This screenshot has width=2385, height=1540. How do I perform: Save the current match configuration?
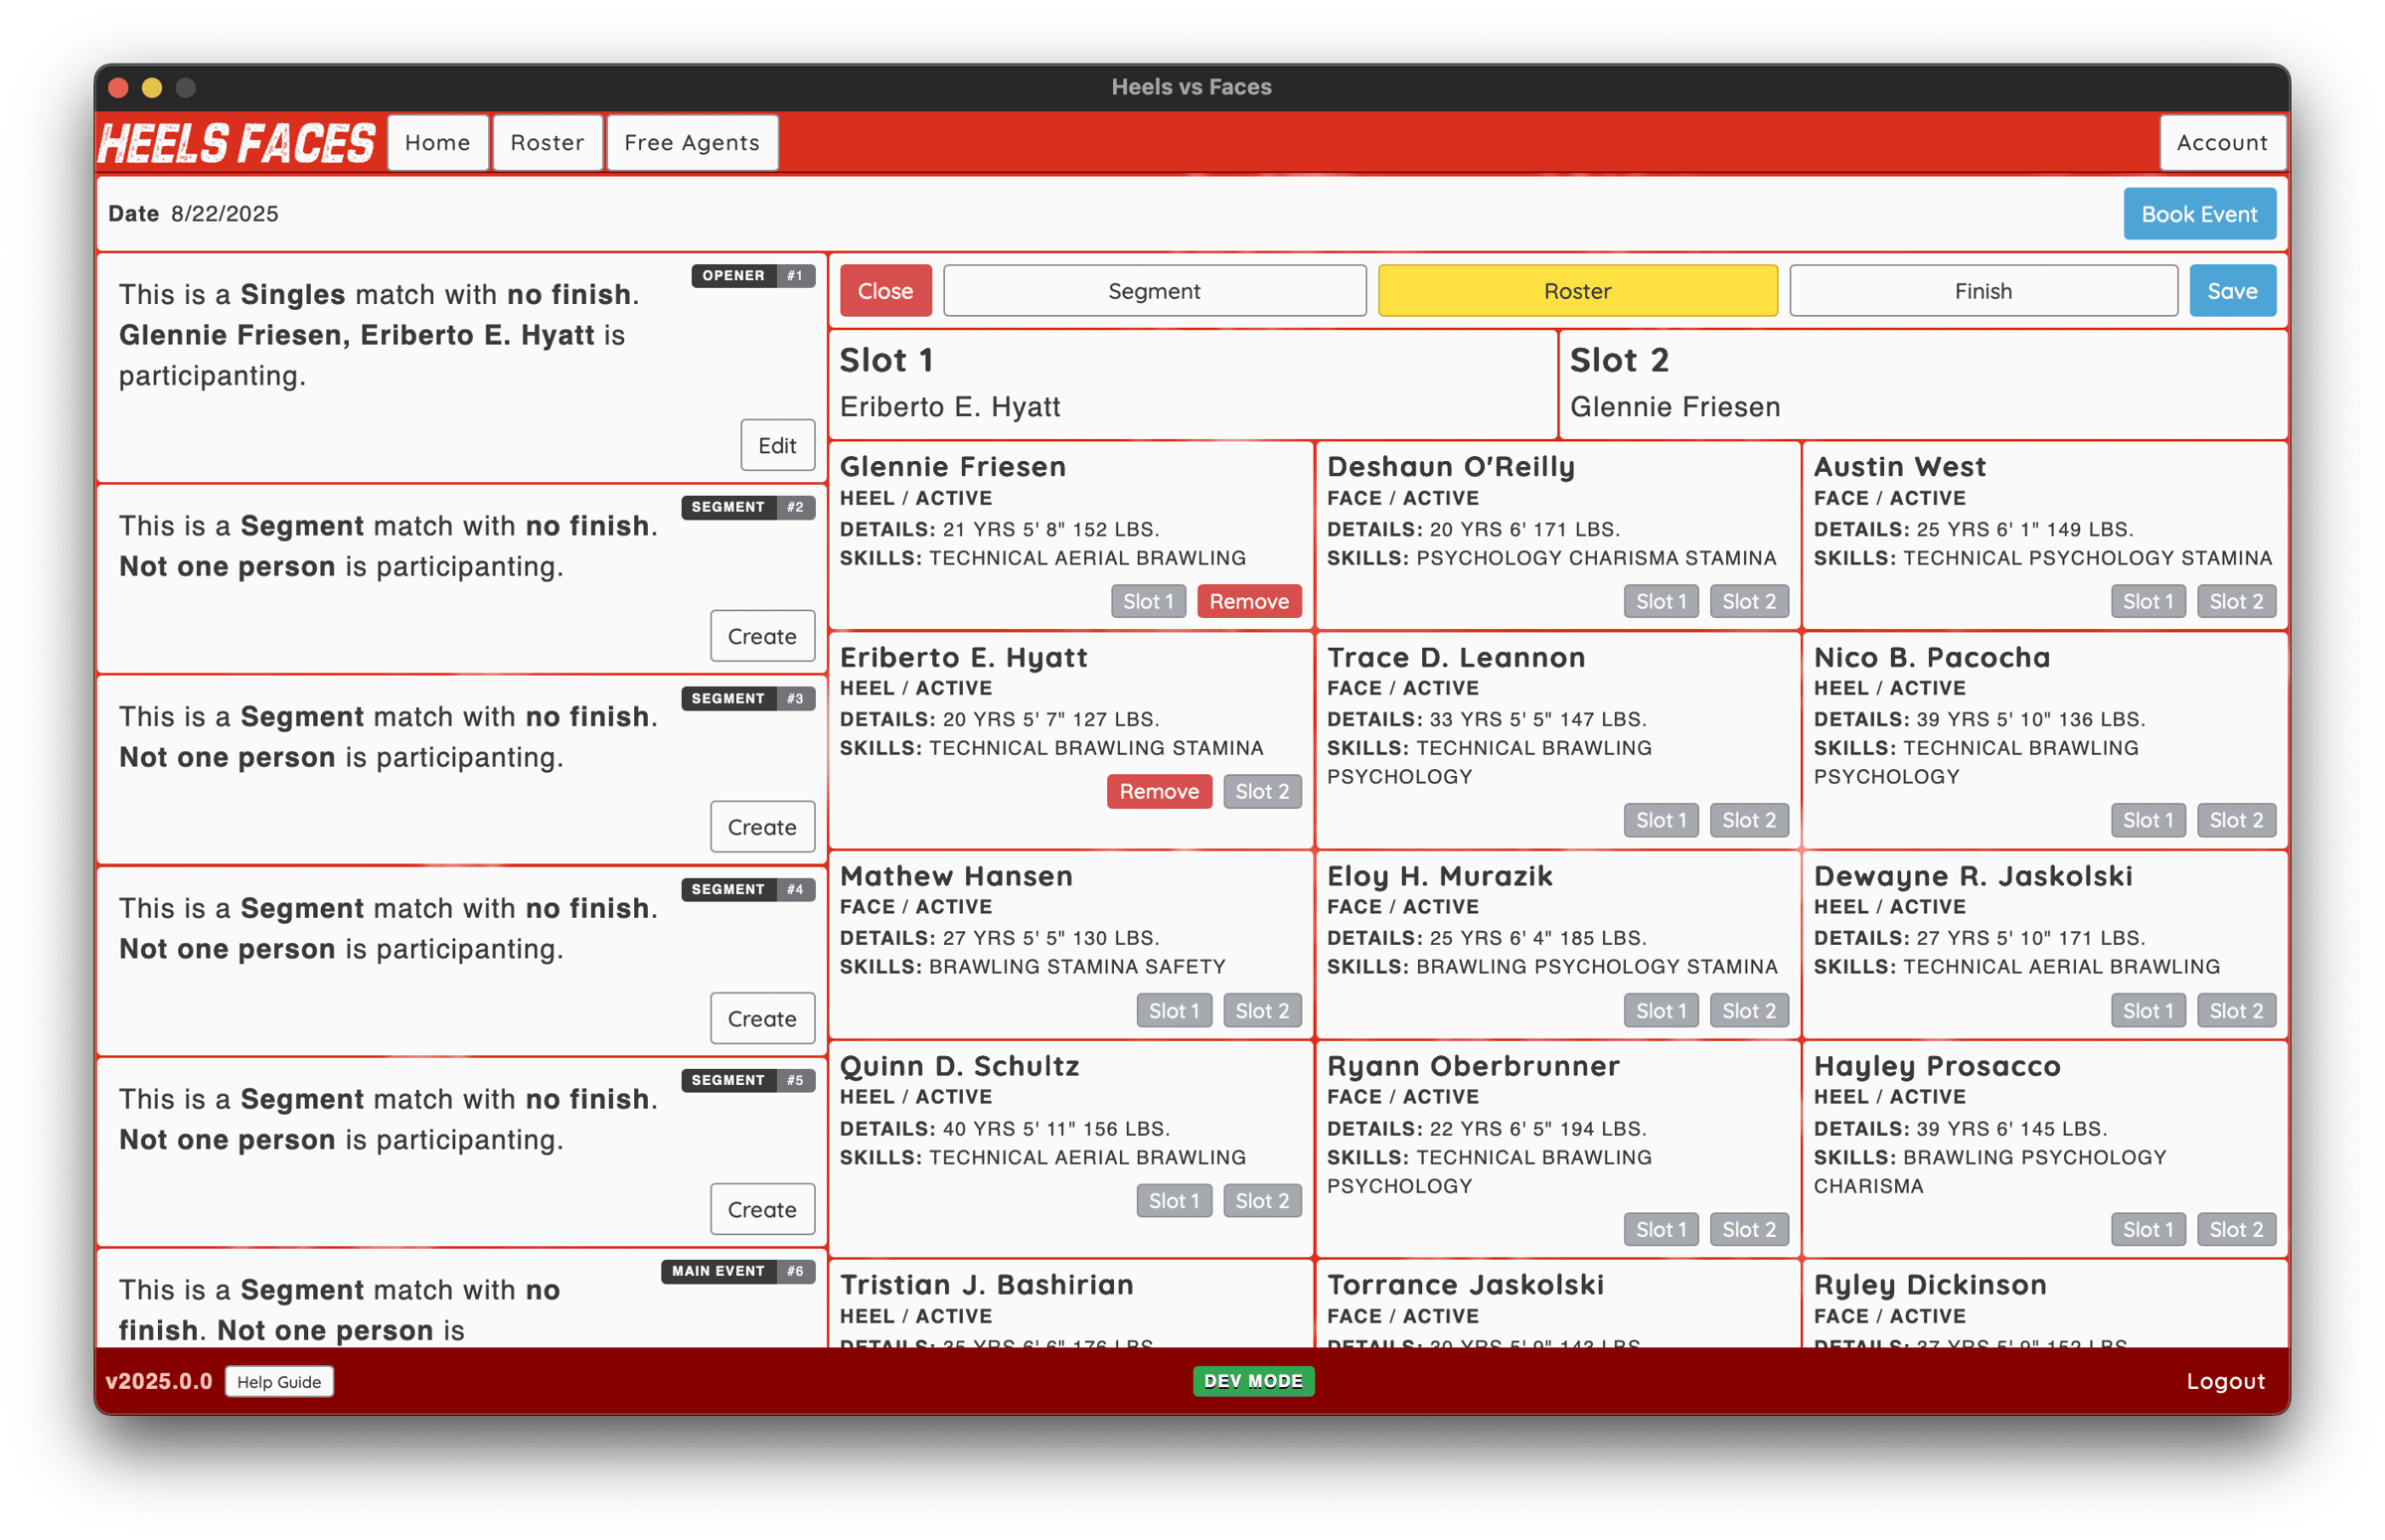[x=2232, y=290]
